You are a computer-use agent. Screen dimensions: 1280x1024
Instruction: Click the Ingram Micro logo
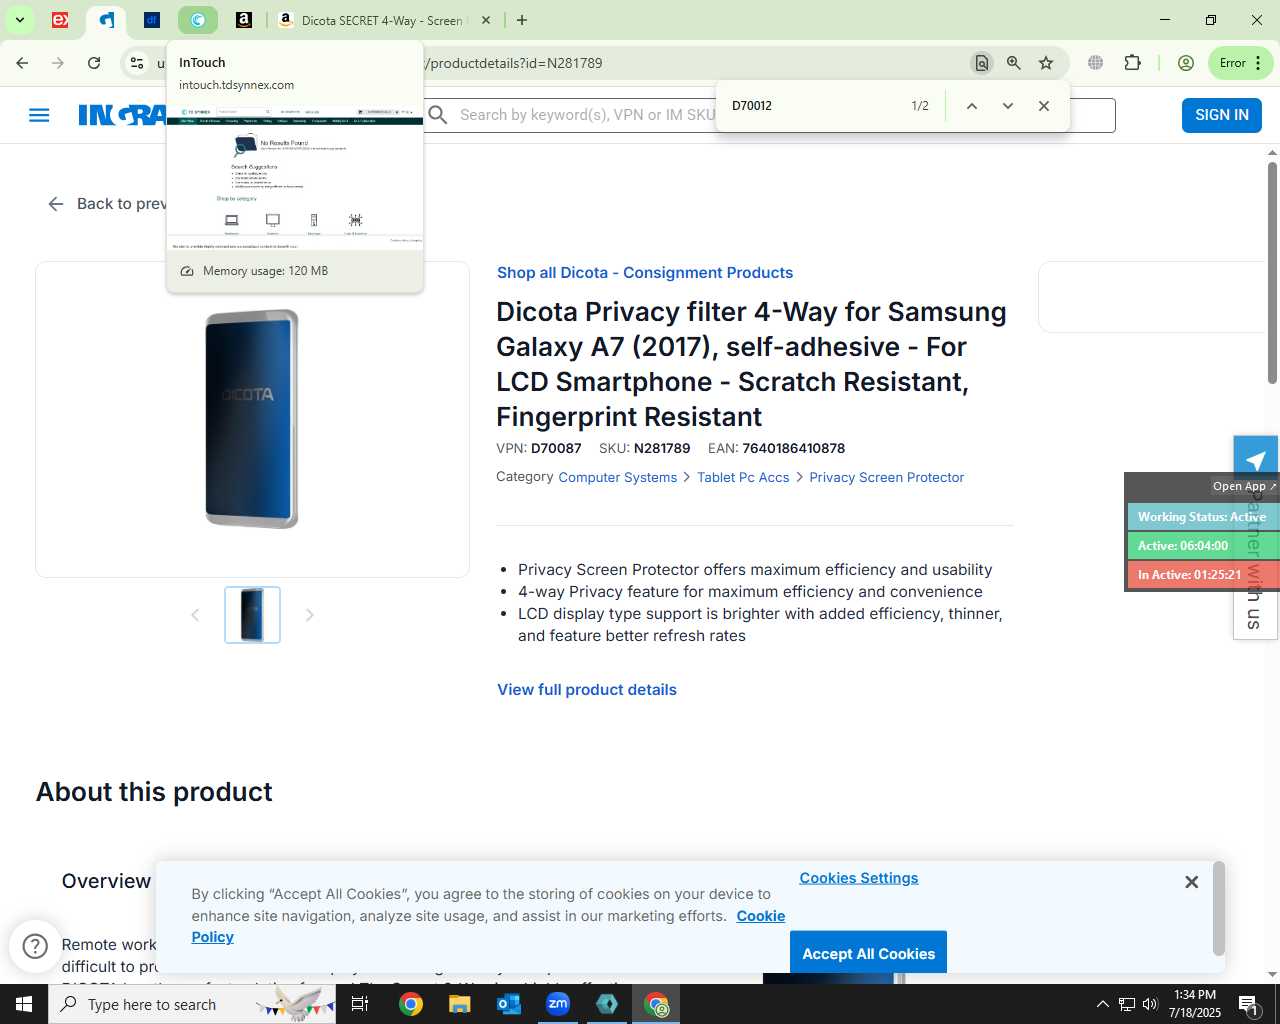[x=122, y=115]
